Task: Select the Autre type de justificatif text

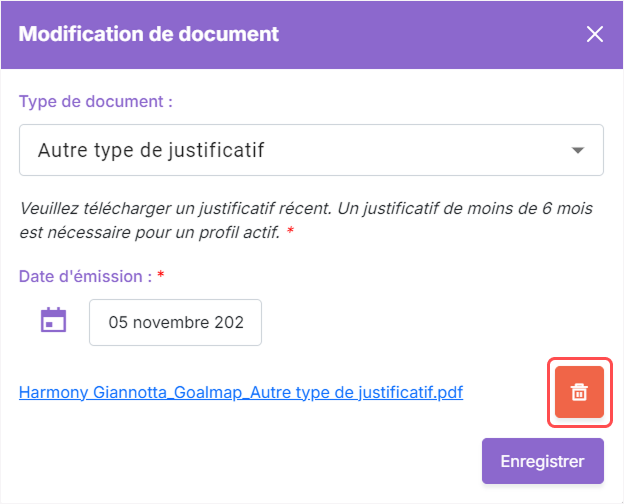Action: [151, 150]
